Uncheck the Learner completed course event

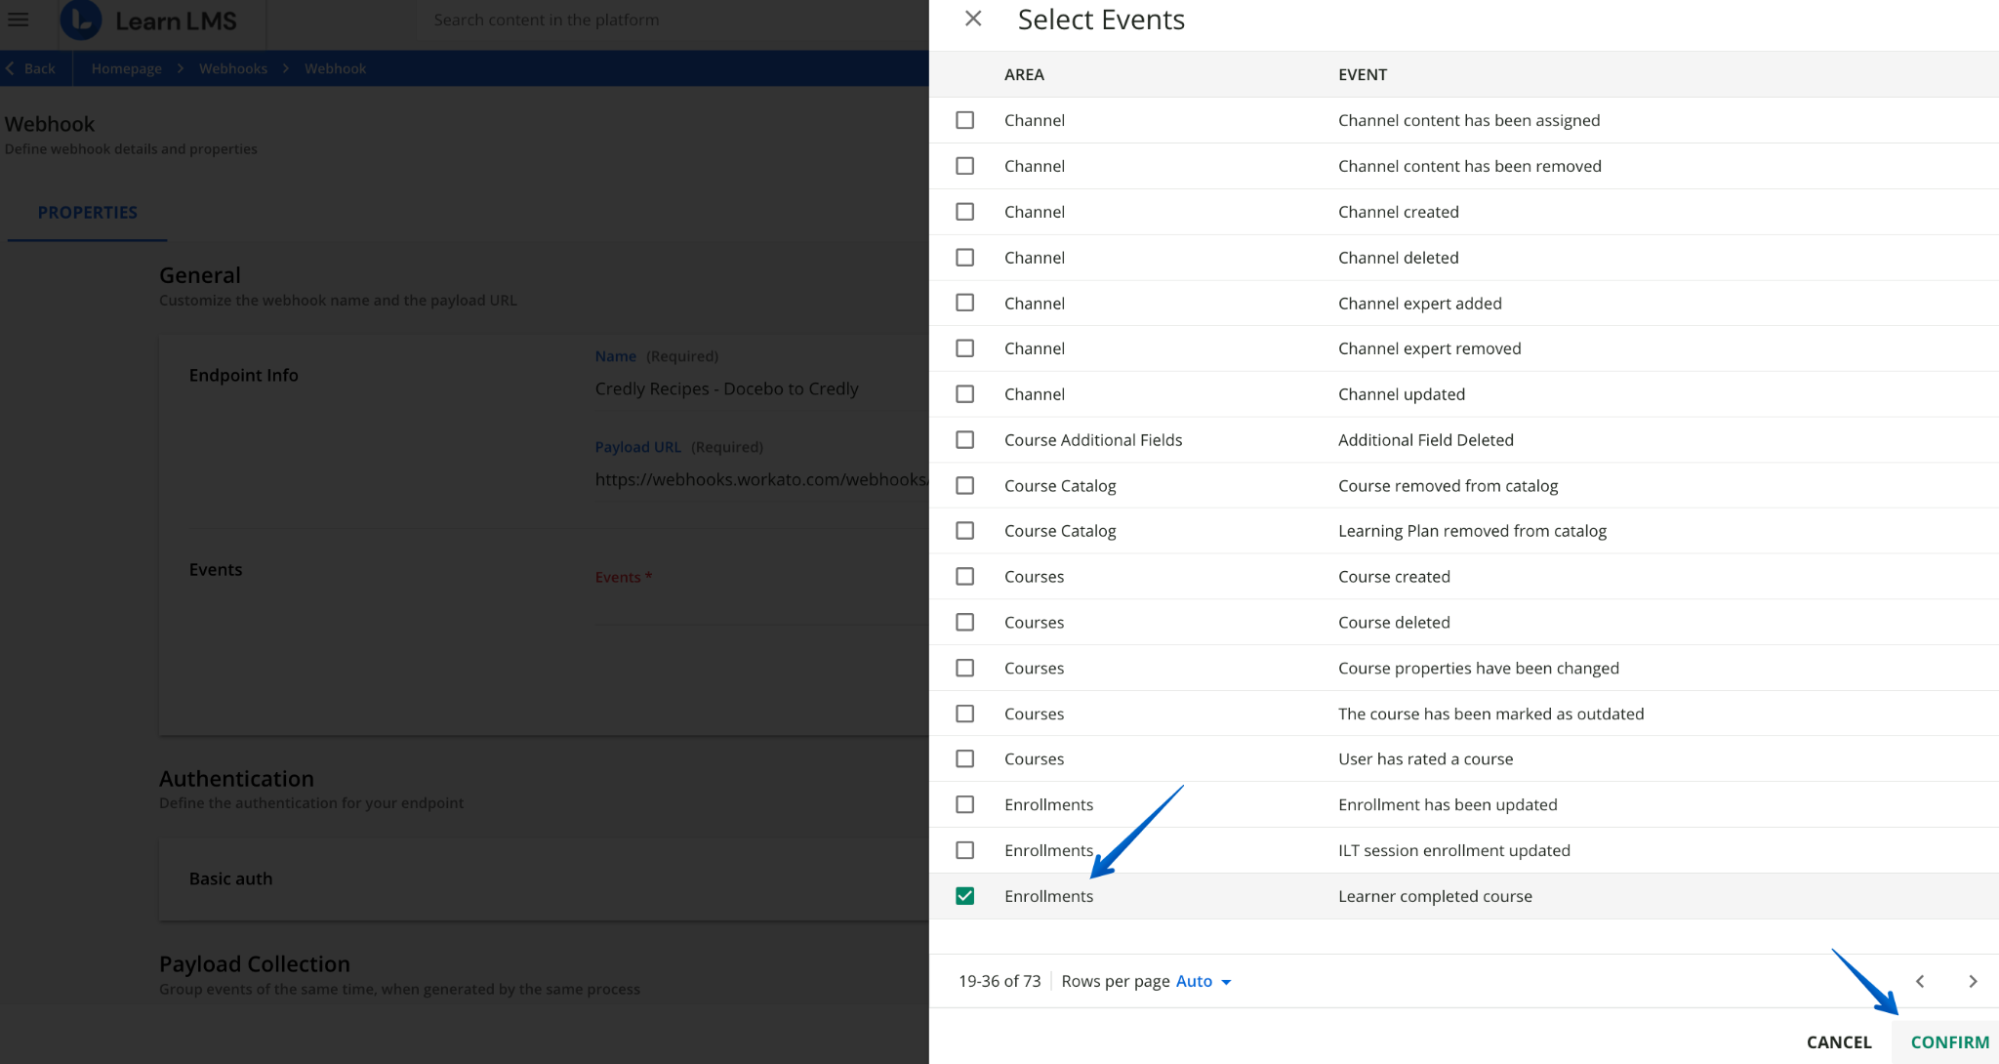pos(965,895)
